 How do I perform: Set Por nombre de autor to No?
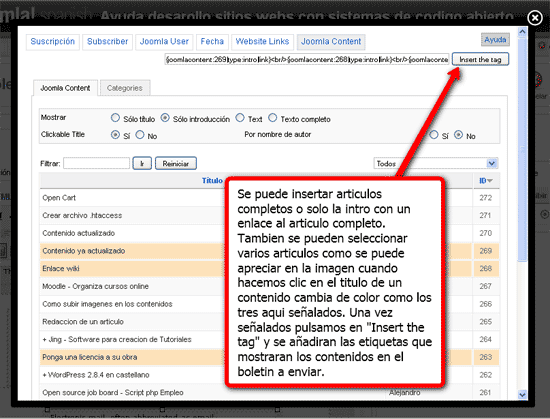(x=458, y=135)
